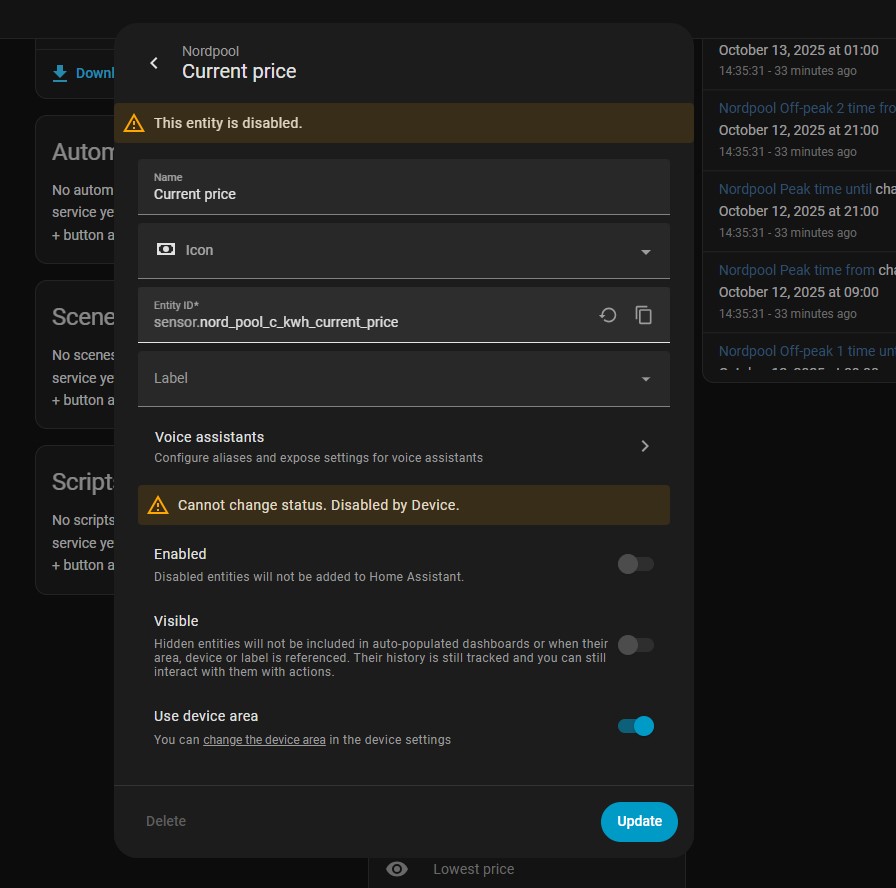Toggle the Enabled switch
Image resolution: width=896 pixels, height=888 pixels.
tap(635, 564)
